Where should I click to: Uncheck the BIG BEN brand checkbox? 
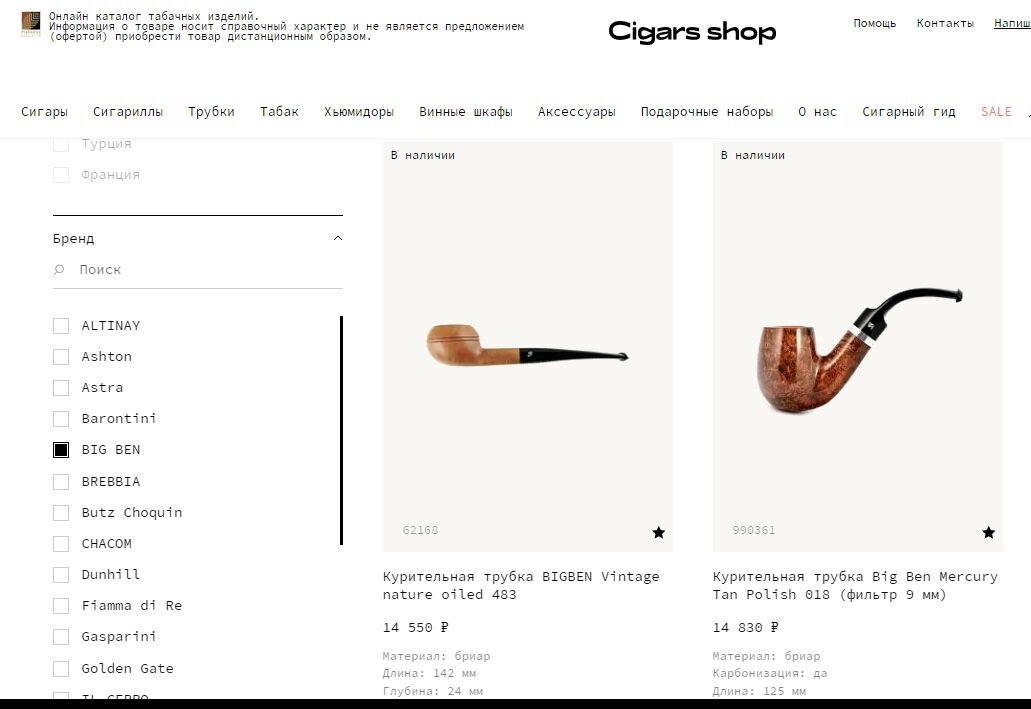click(x=60, y=450)
